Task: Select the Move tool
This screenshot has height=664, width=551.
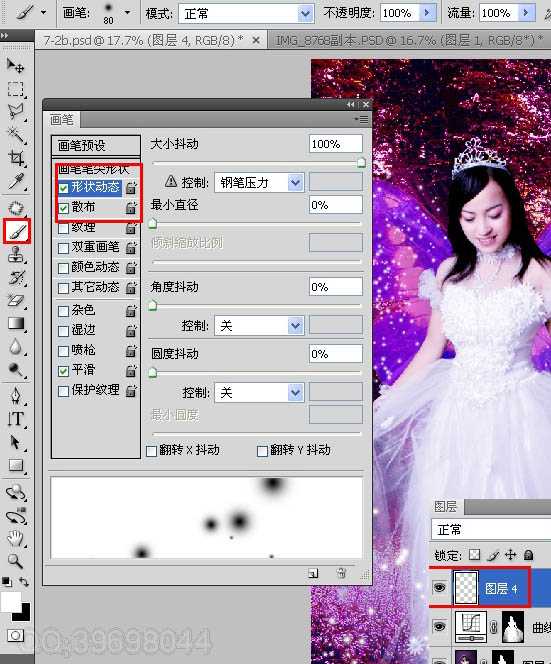Action: pos(16,66)
